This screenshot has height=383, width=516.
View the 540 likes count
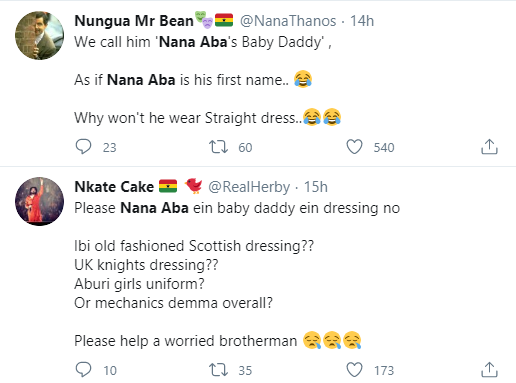click(x=384, y=147)
